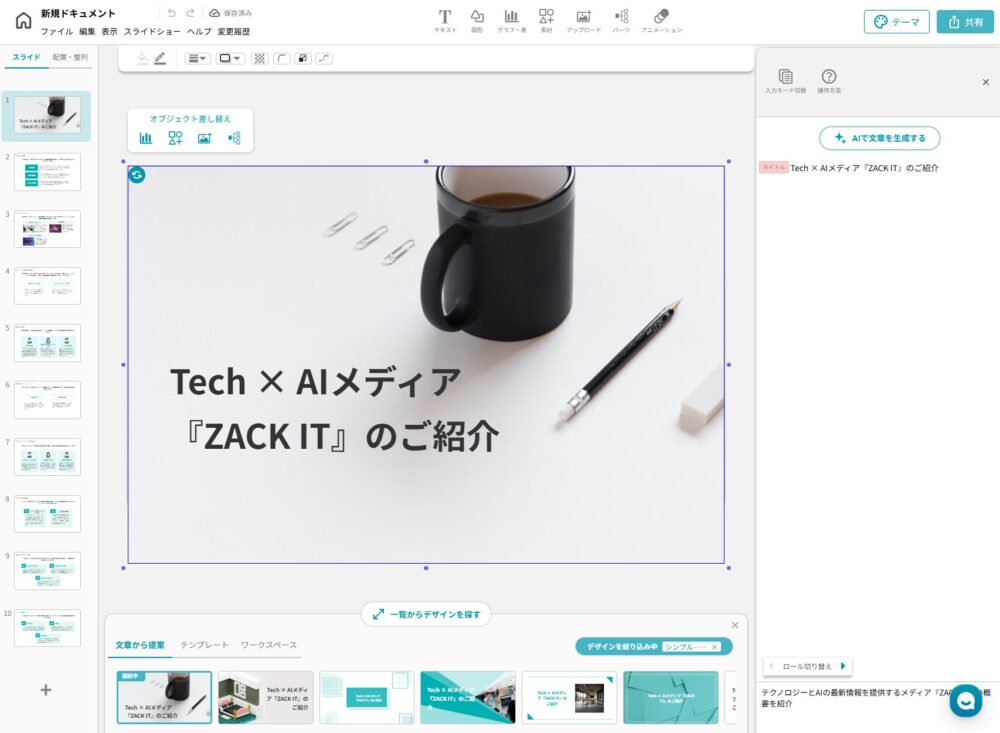Screen dimensions: 1000x733
Task: Open the Graph and Table tool
Action: coord(511,20)
